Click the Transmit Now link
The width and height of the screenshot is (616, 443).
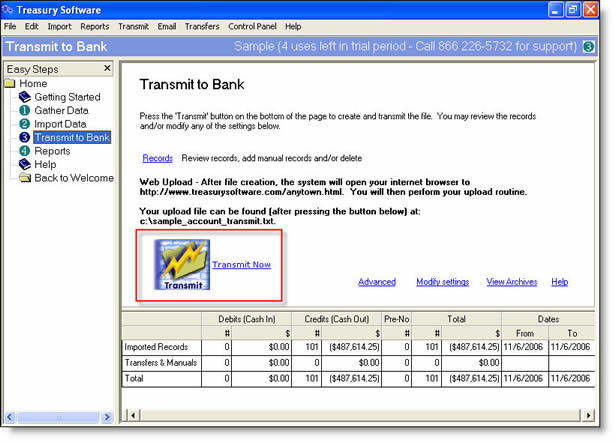pyautogui.click(x=242, y=265)
